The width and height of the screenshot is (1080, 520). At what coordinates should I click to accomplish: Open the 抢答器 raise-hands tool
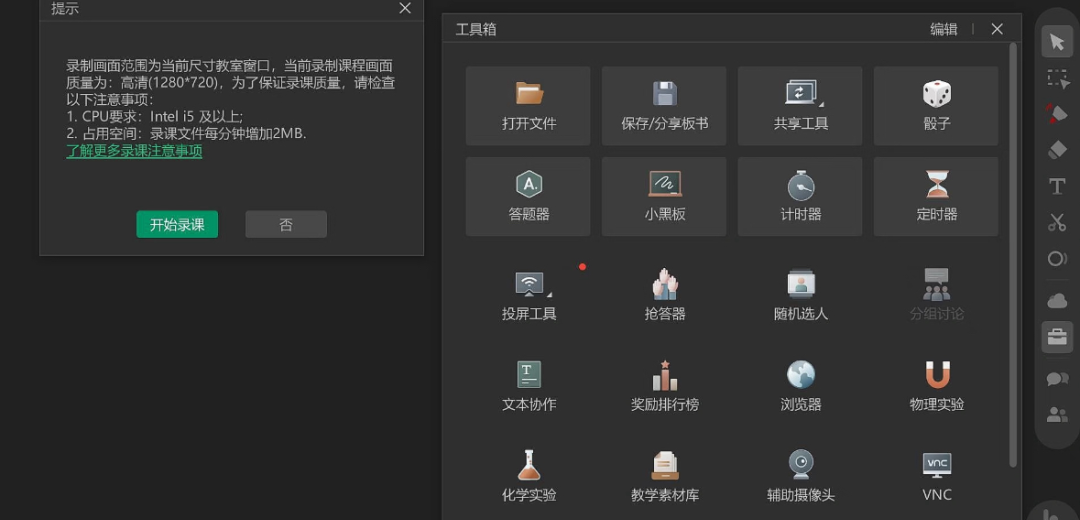[x=665, y=295]
